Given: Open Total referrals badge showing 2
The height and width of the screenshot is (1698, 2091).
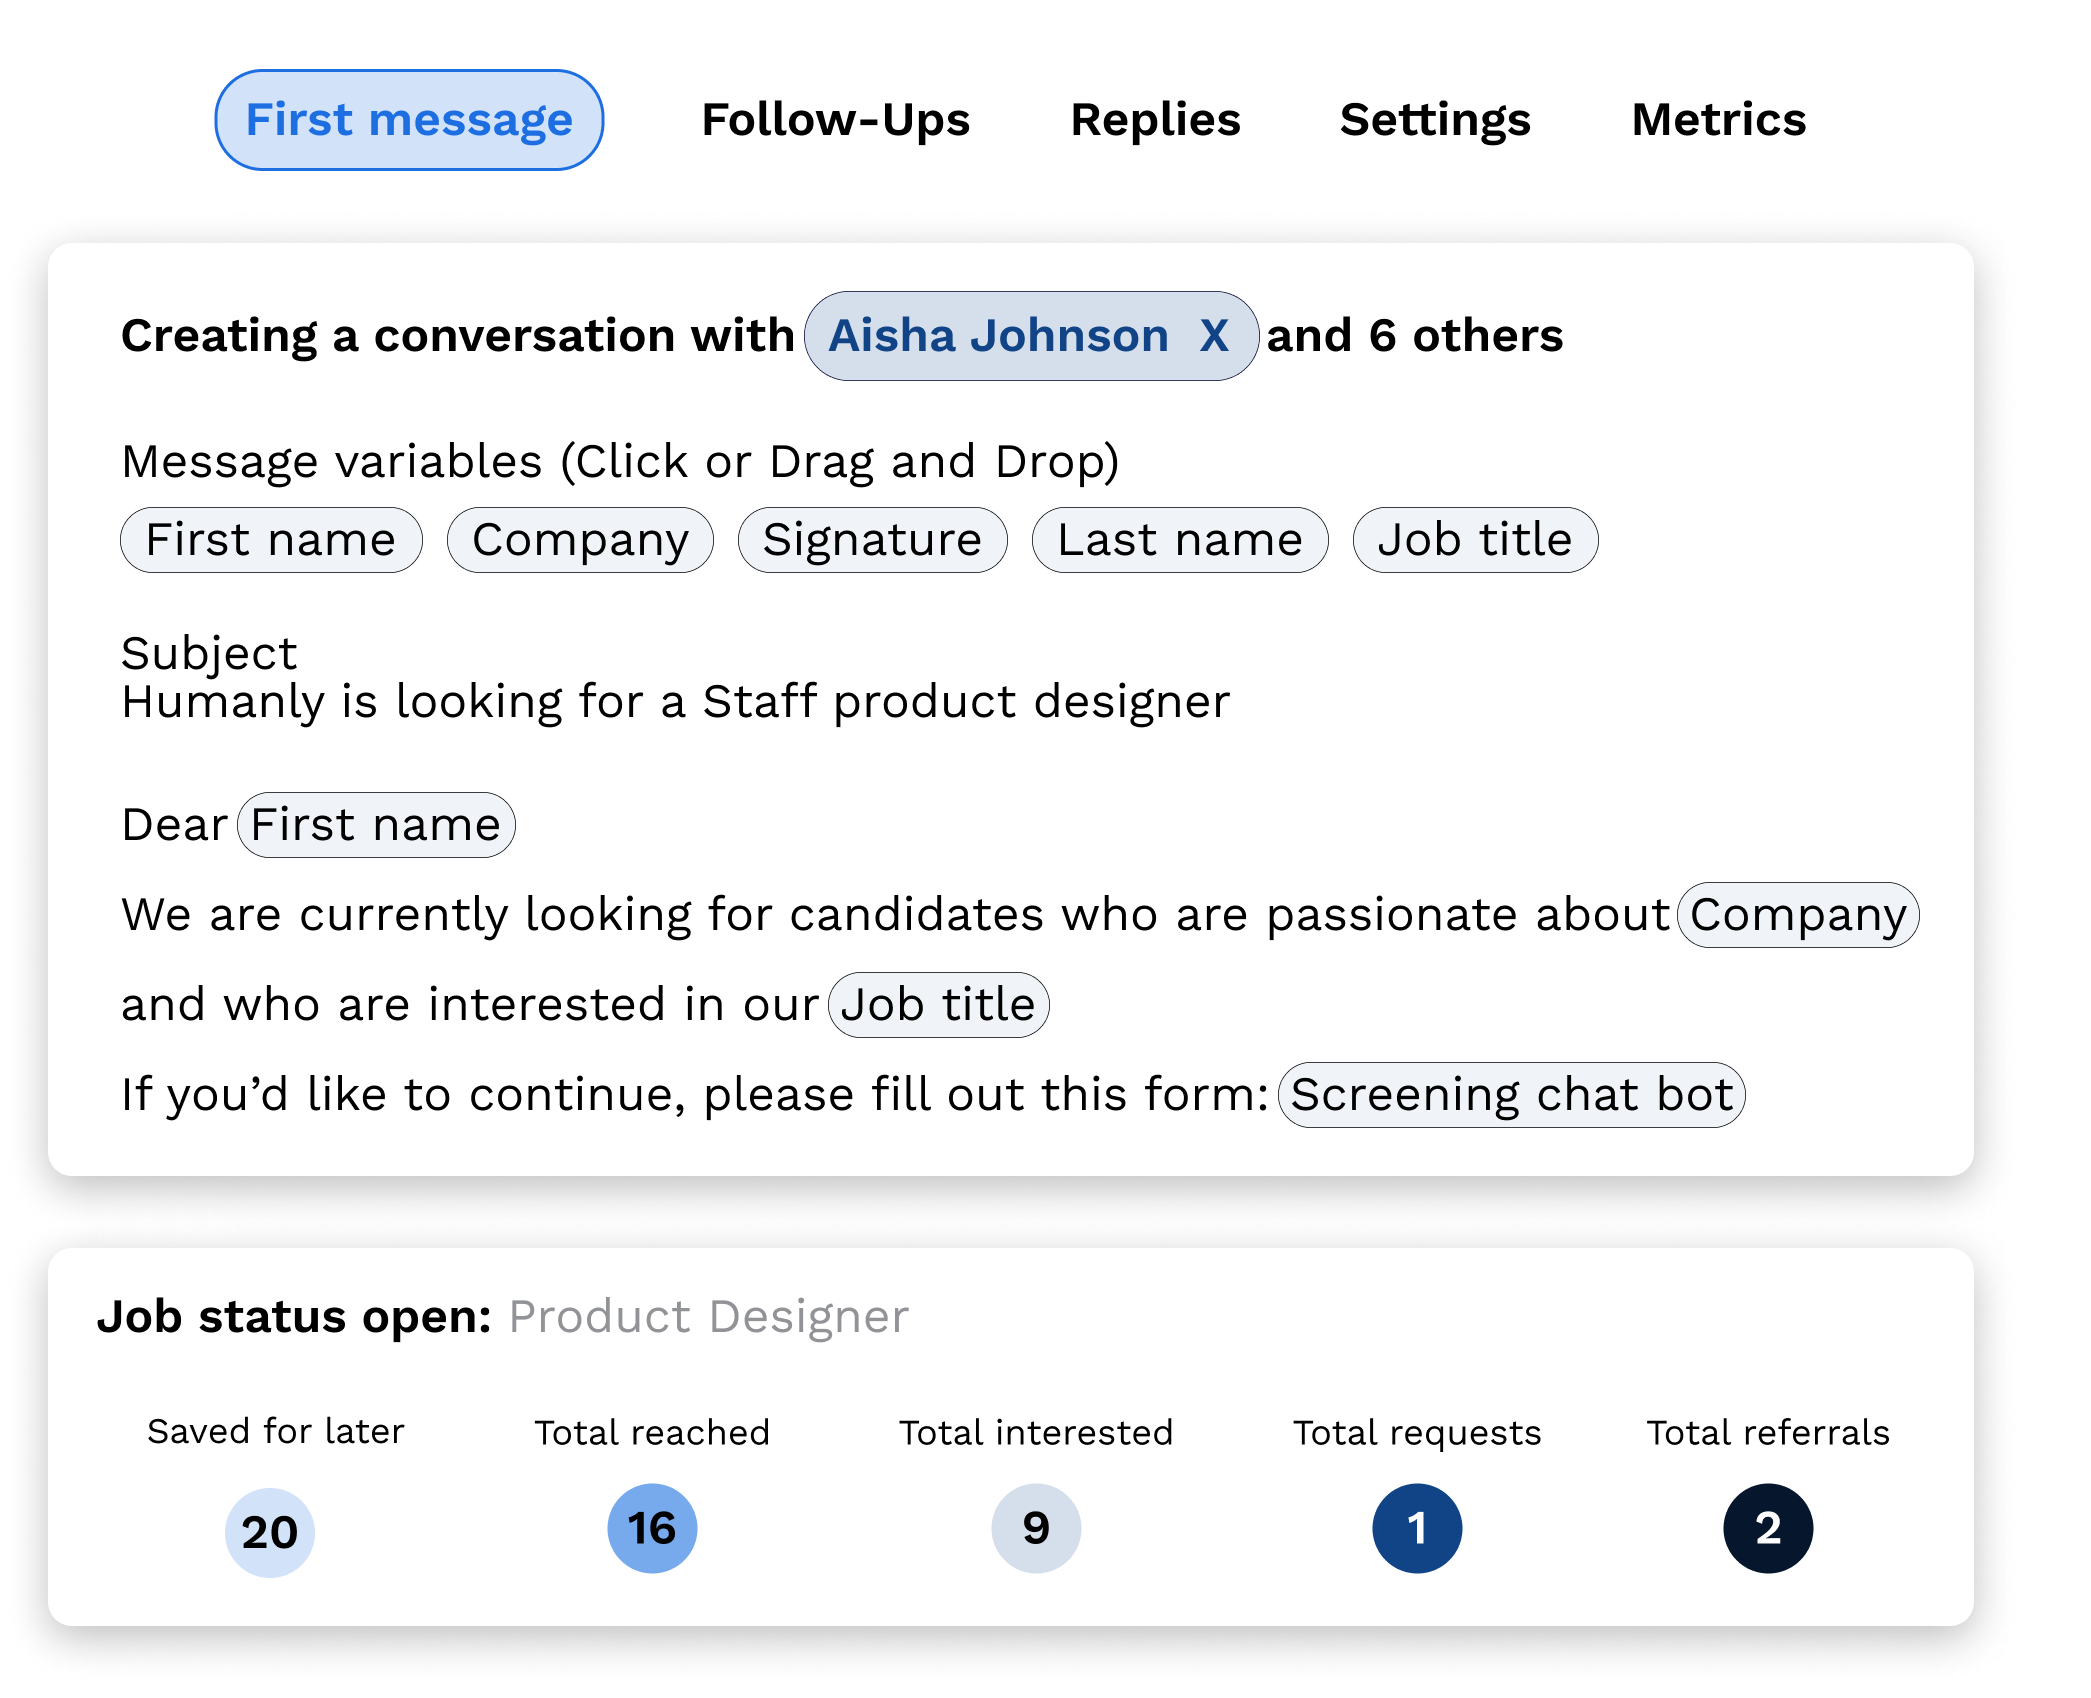Looking at the screenshot, I should tap(1768, 1528).
